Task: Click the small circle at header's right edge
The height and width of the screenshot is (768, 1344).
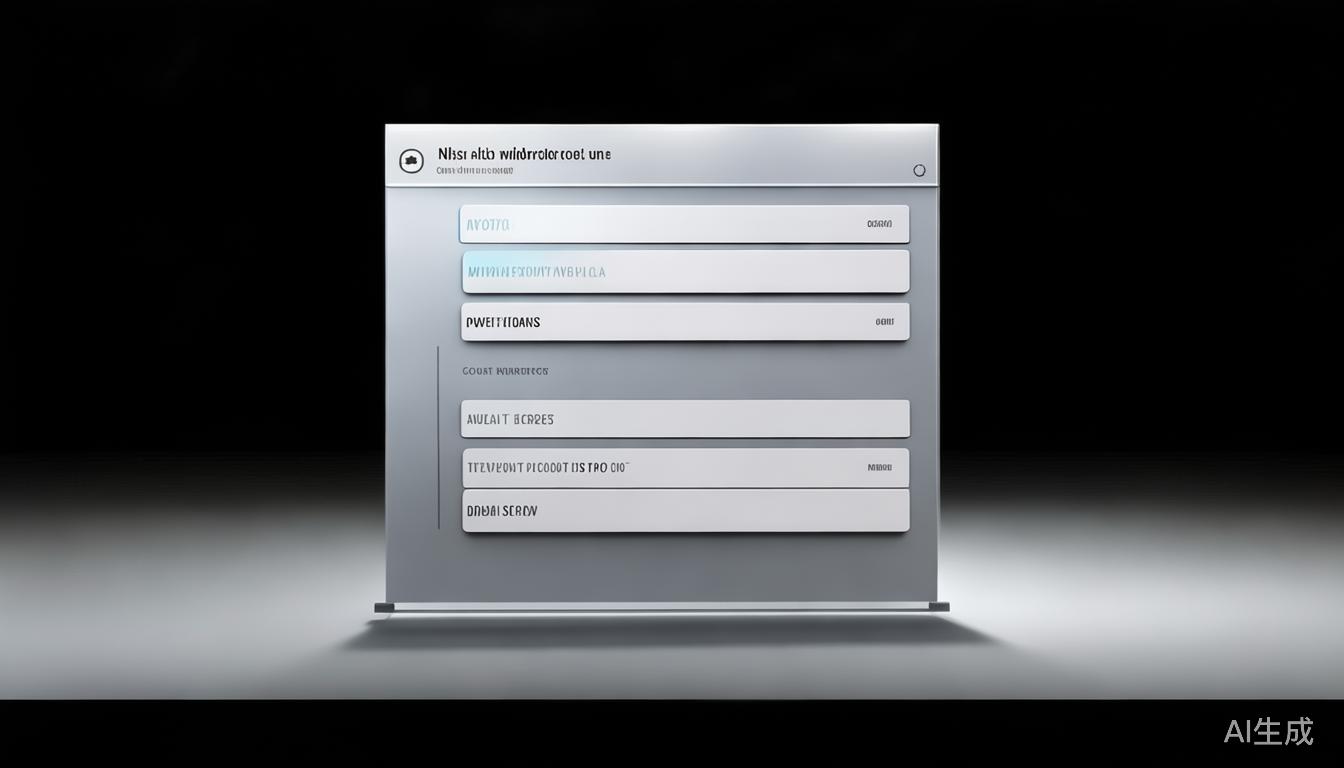Action: tap(919, 170)
